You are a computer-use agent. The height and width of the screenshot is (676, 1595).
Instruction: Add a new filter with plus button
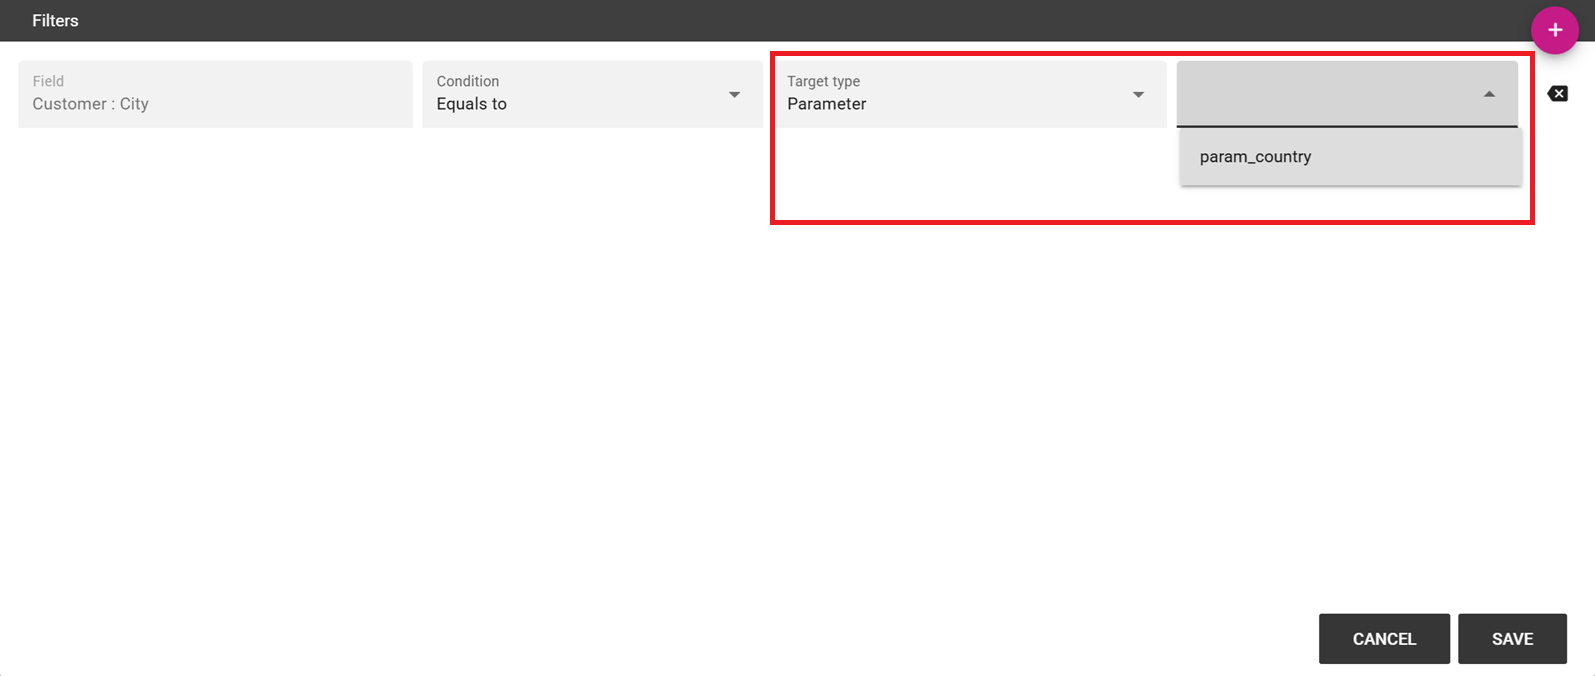[x=1554, y=30]
